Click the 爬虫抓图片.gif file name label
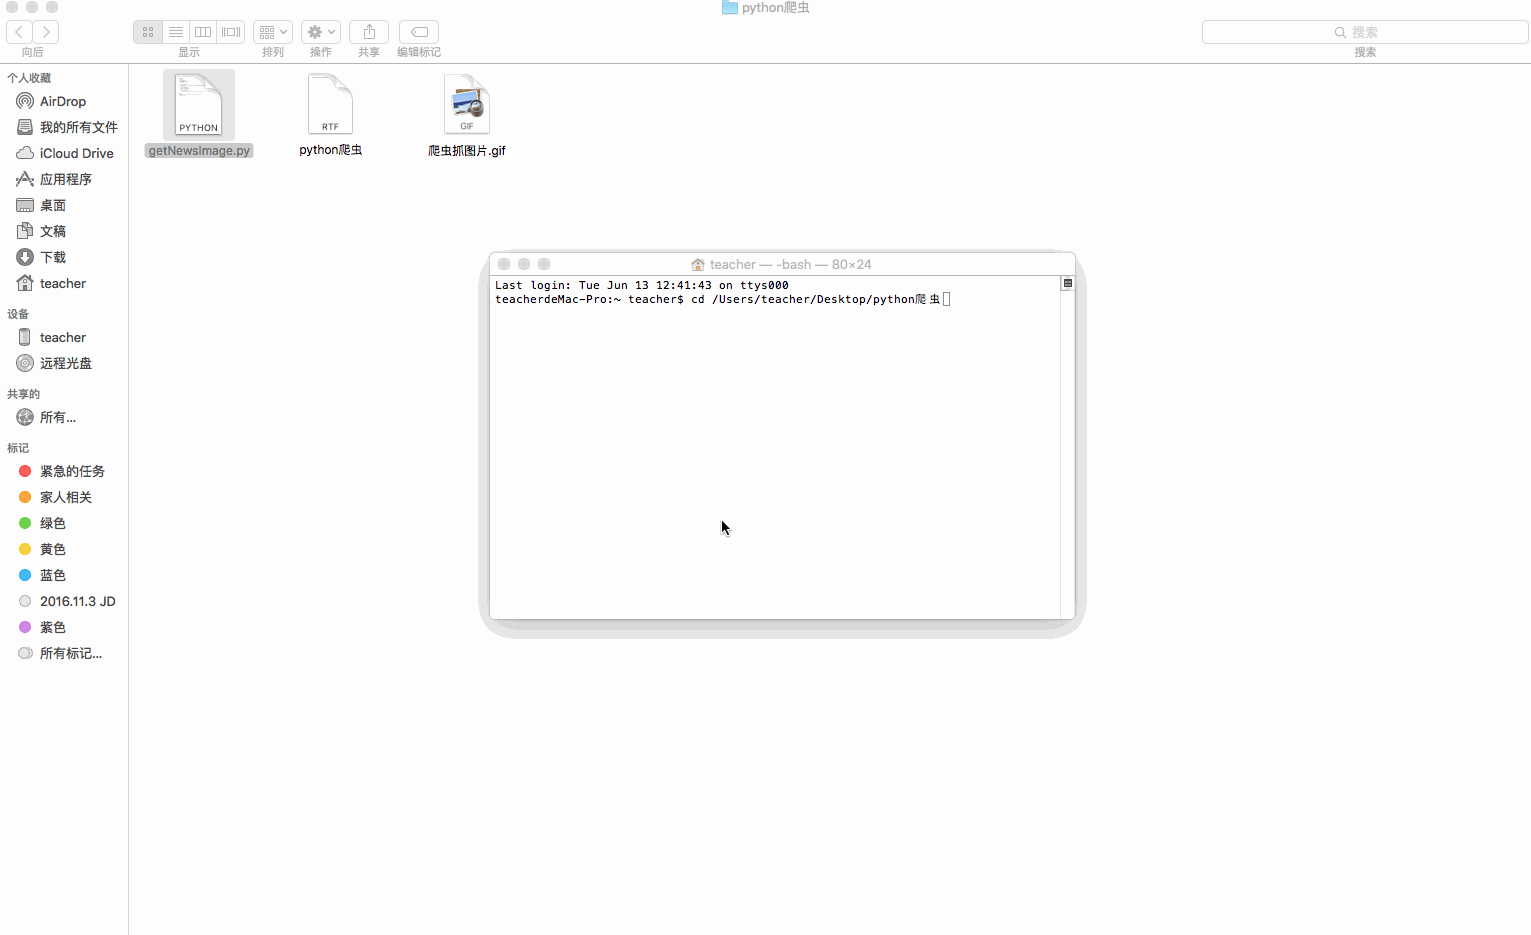Viewport: 1531px width, 935px height. coord(467,151)
